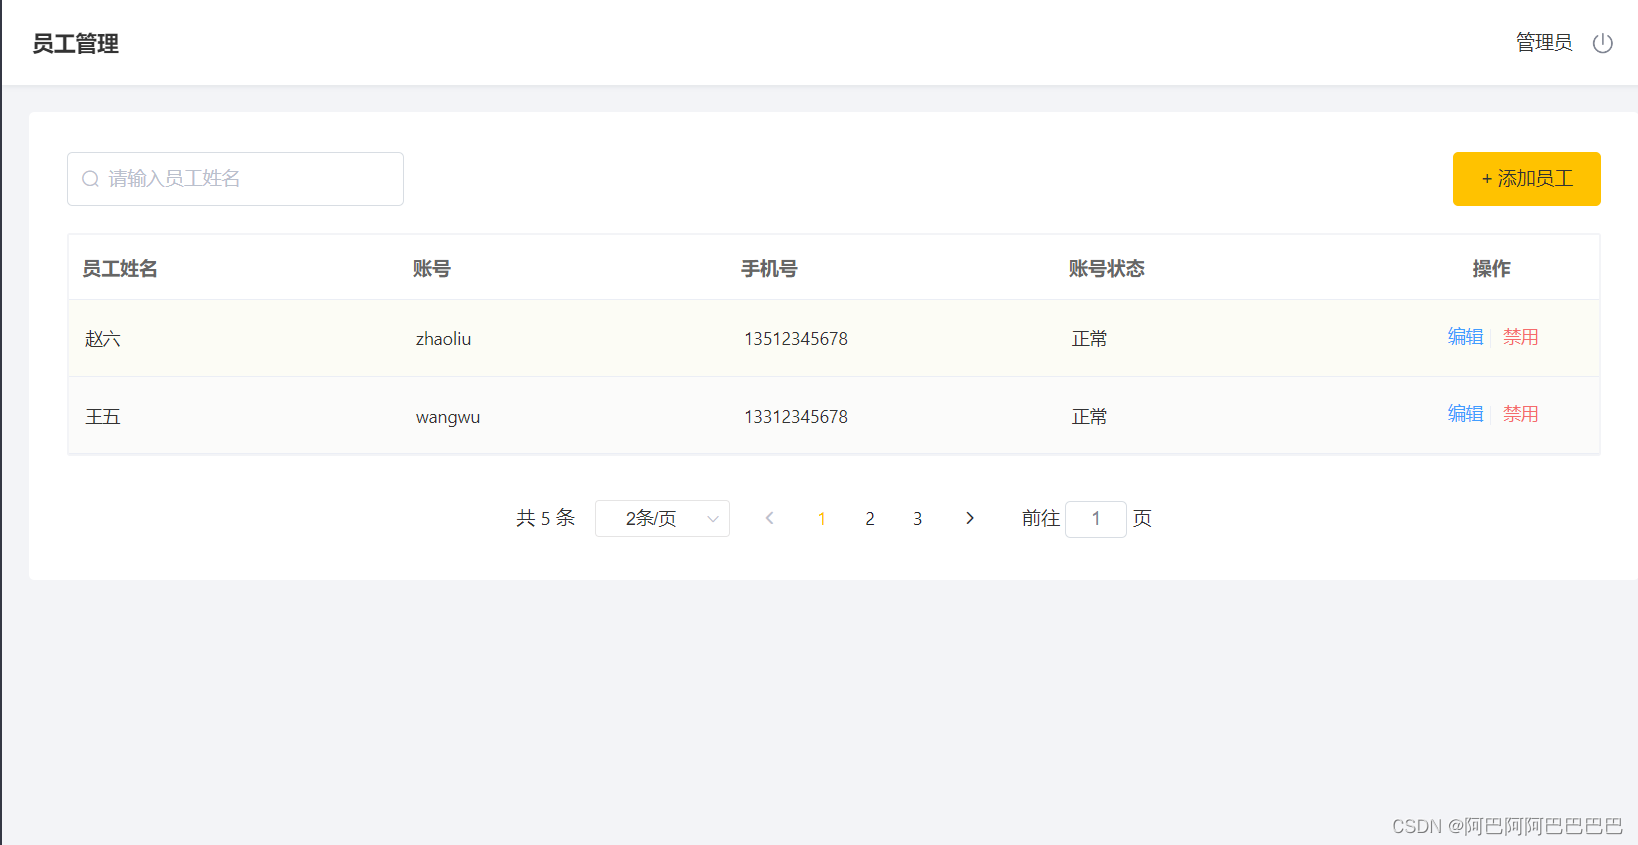
Task: Click the zhaoliu account cell
Action: point(443,339)
